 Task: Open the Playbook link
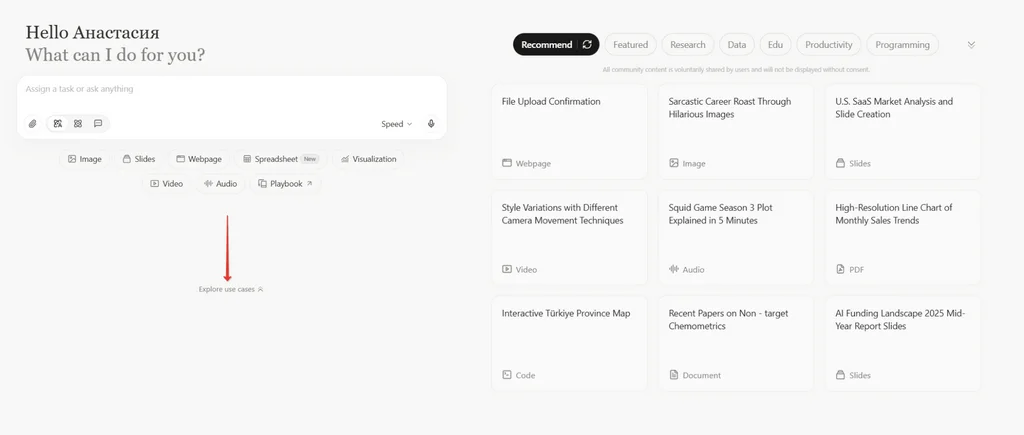(x=286, y=184)
